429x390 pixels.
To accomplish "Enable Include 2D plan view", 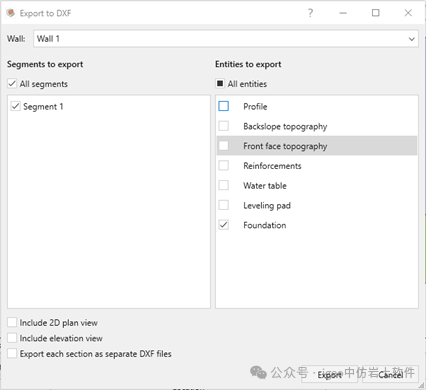I will (x=12, y=322).
